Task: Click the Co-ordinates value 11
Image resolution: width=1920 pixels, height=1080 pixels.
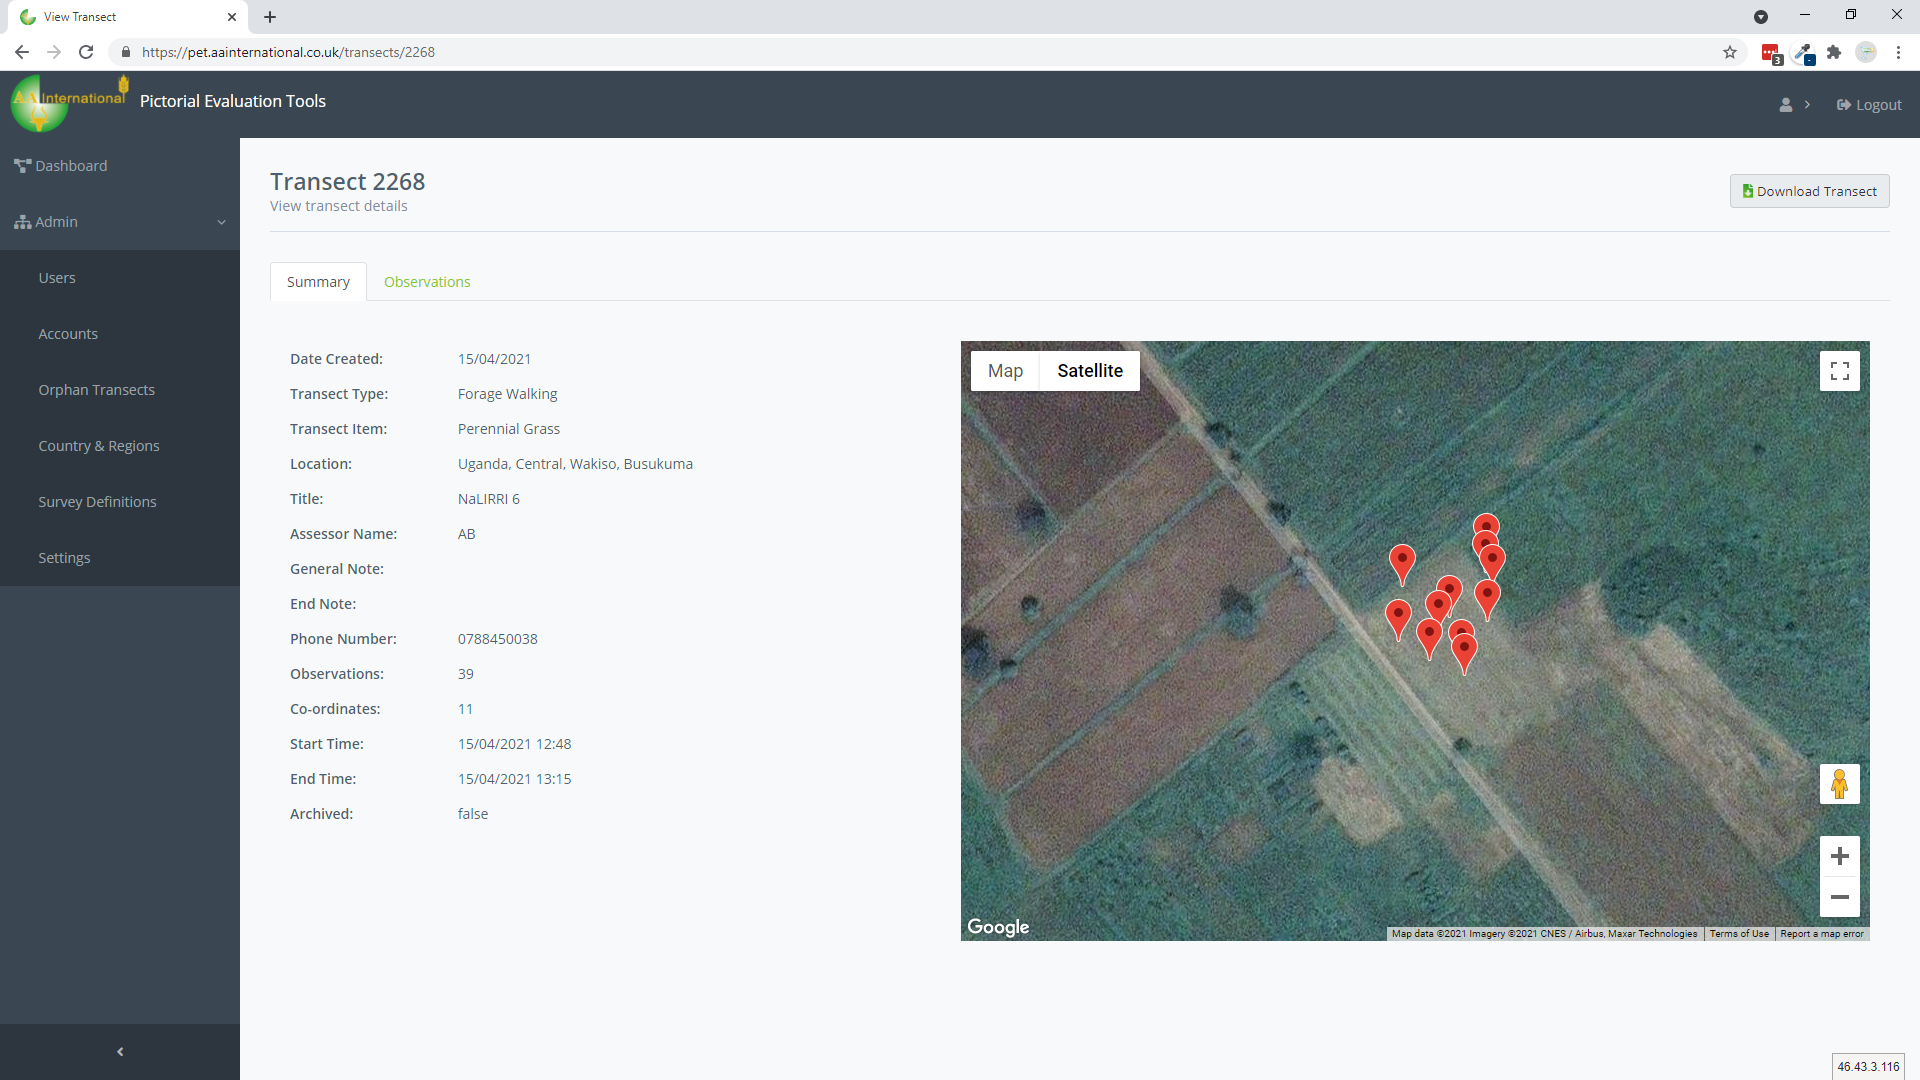Action: (465, 709)
